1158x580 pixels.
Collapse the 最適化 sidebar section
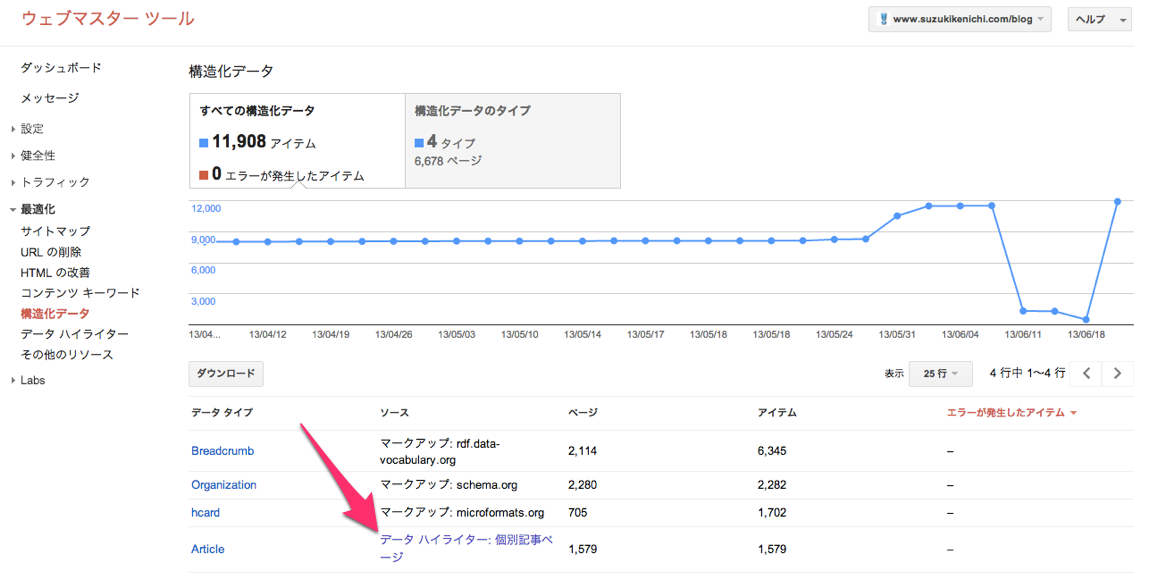click(x=33, y=209)
